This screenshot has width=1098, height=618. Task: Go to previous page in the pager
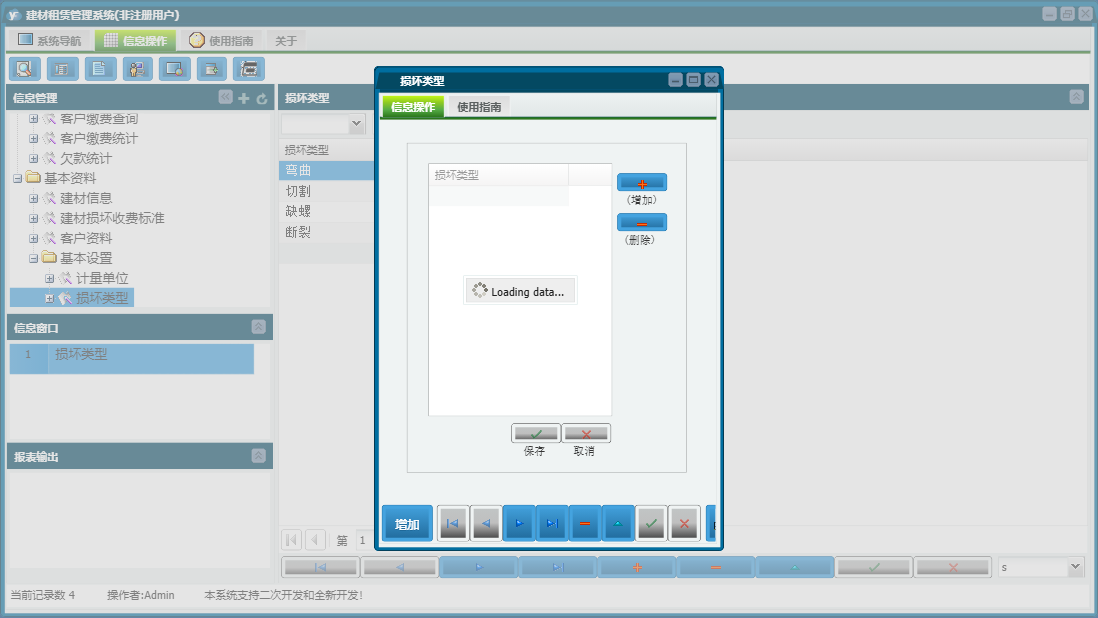(316, 540)
